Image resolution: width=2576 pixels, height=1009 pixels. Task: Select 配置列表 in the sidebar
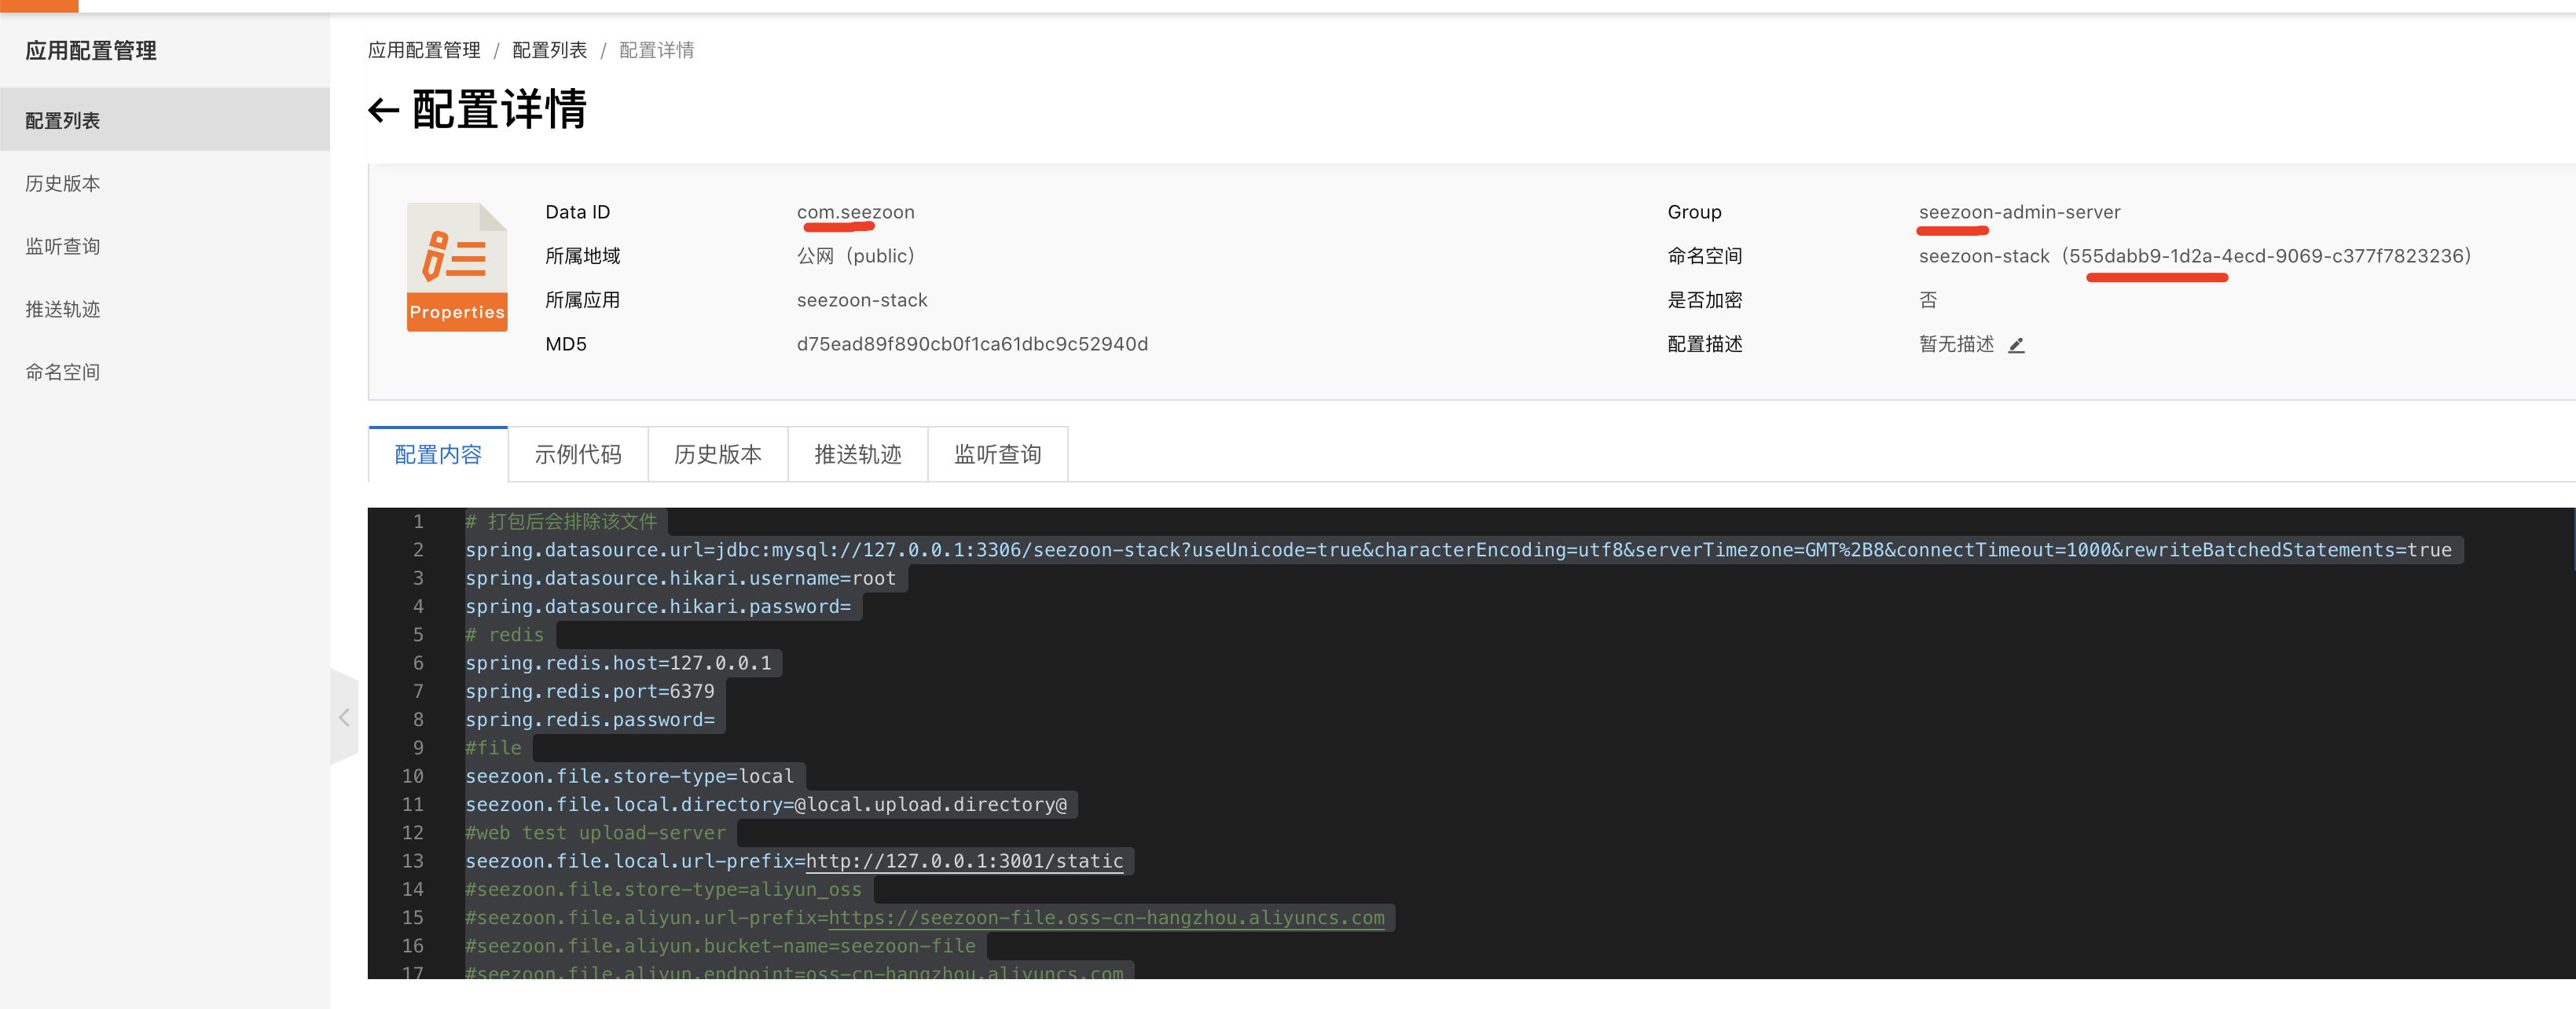point(63,121)
